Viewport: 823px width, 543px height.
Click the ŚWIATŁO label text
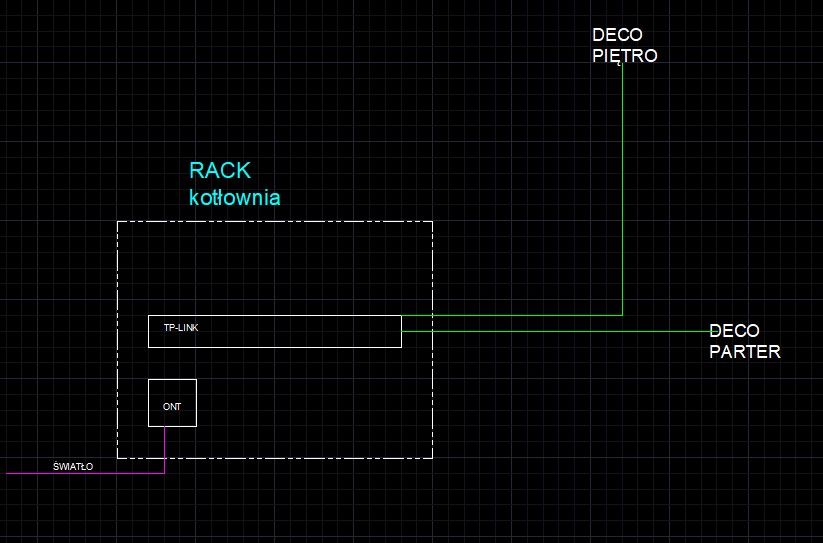73,466
